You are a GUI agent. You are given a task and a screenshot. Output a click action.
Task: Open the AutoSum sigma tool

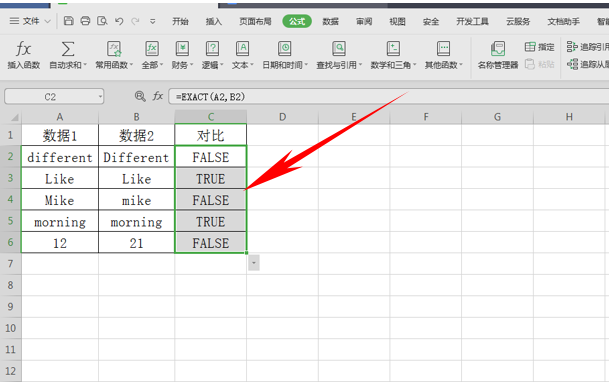tap(68, 49)
